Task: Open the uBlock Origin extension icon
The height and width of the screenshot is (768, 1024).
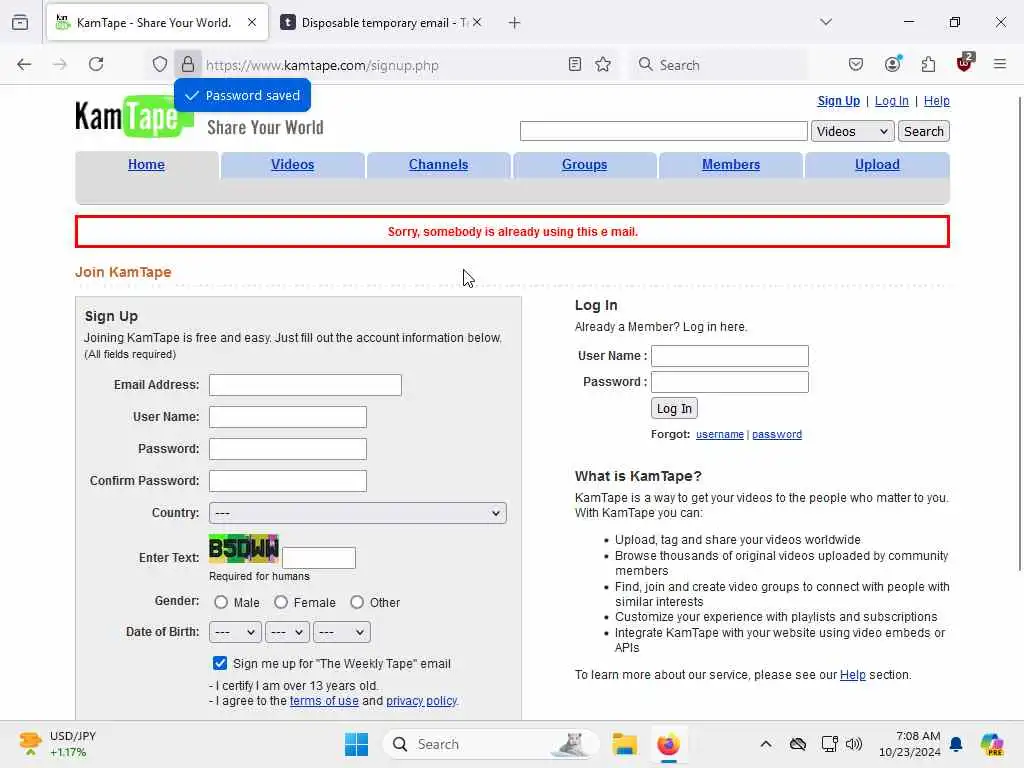Action: tap(965, 63)
